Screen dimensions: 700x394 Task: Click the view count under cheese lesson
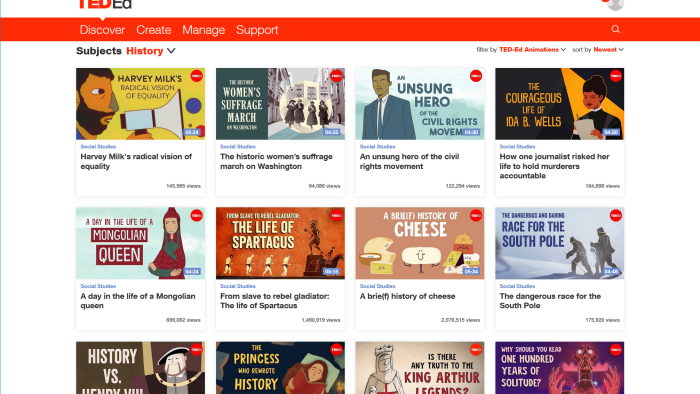[461, 320]
